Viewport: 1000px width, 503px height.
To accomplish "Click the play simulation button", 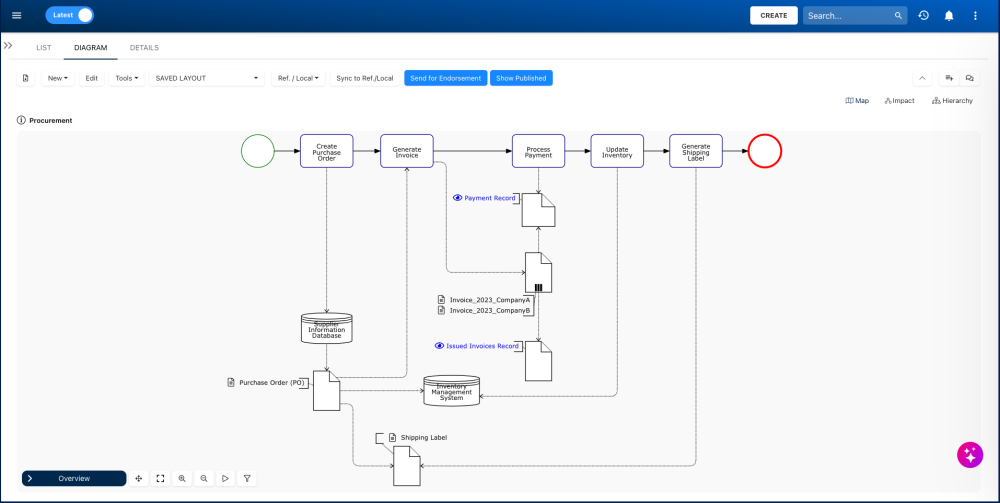I will [x=225, y=478].
